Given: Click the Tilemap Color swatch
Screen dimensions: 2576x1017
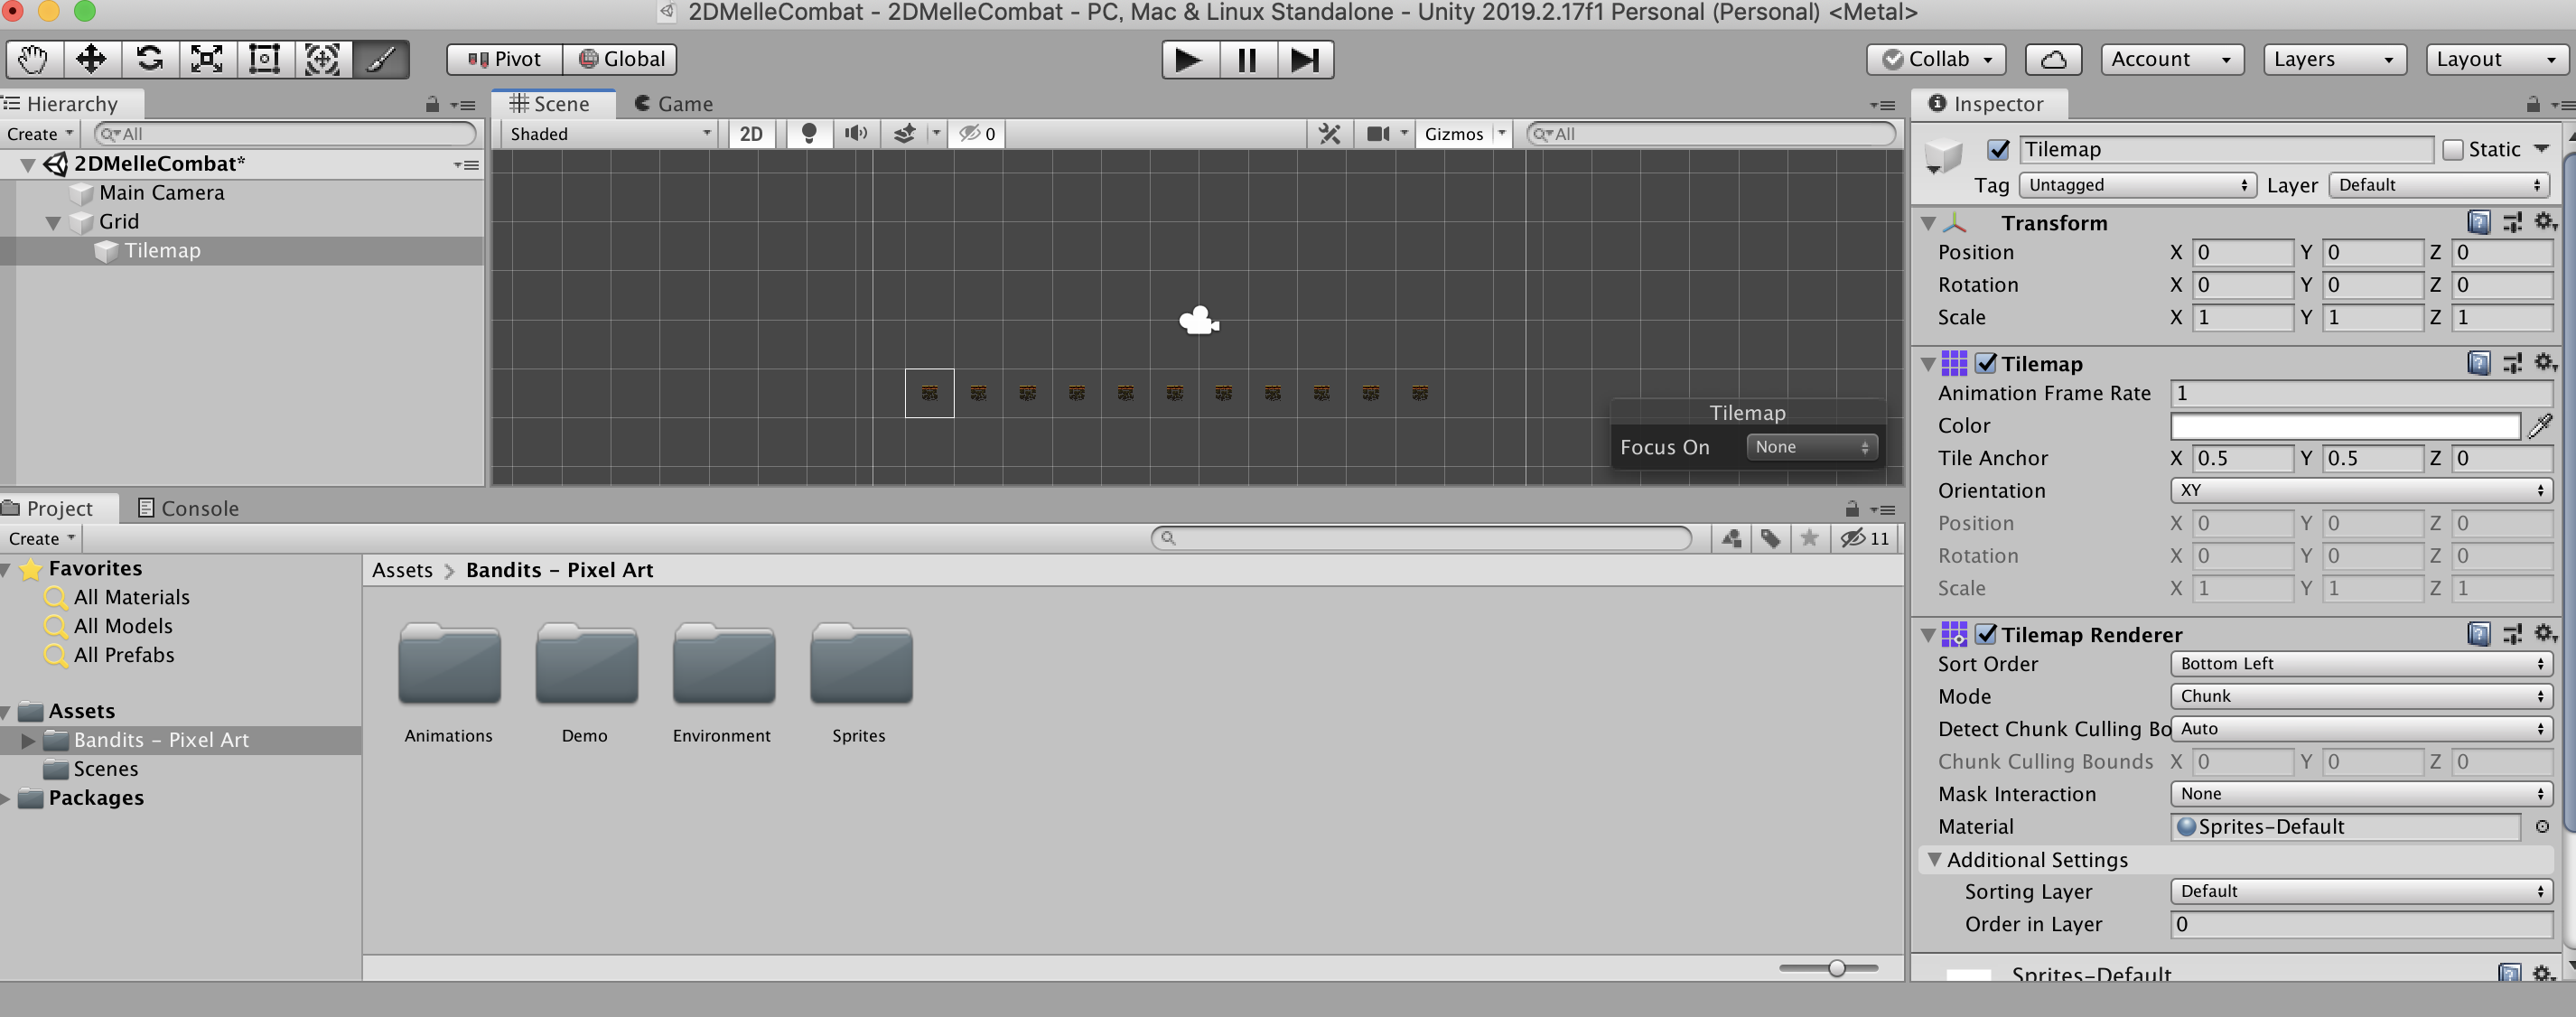Looking at the screenshot, I should pos(2344,426).
